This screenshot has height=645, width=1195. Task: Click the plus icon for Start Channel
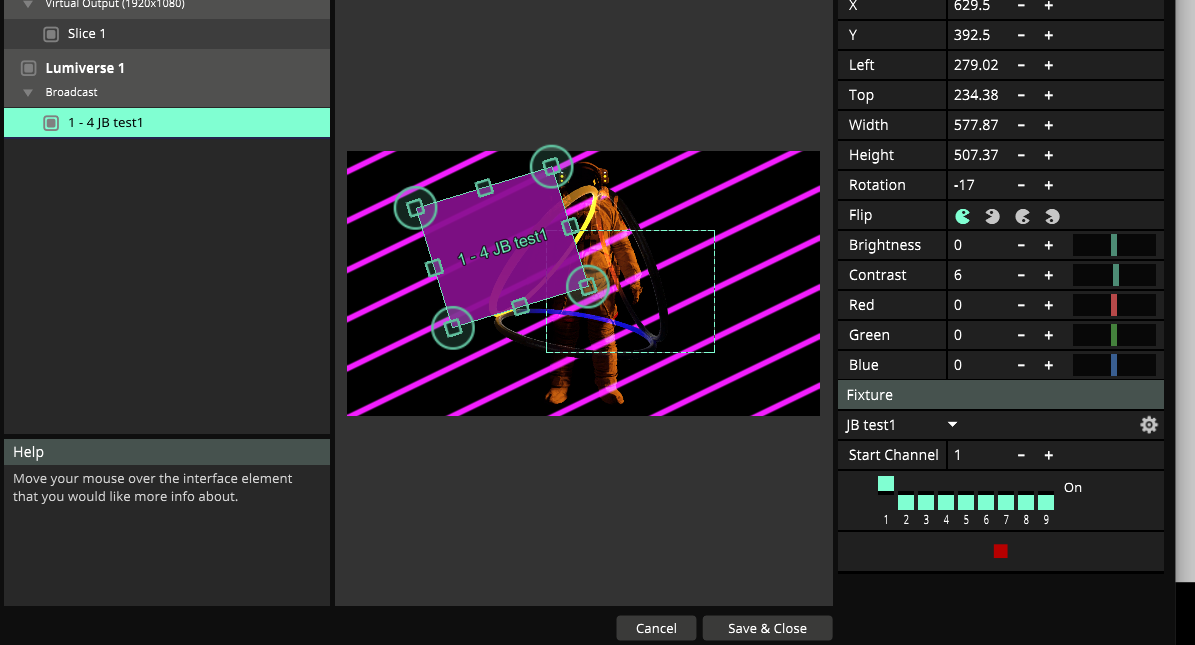(x=1049, y=455)
